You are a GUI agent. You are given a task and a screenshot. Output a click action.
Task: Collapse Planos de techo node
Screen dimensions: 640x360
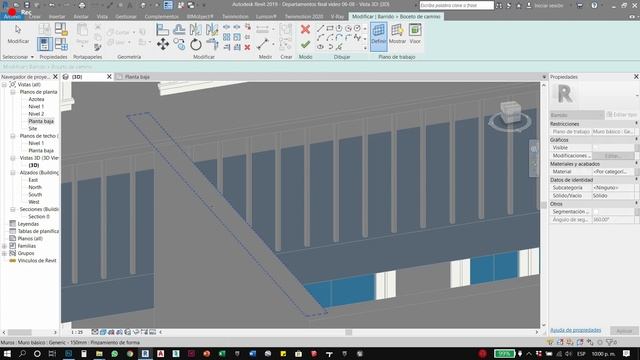pyautogui.click(x=12, y=136)
